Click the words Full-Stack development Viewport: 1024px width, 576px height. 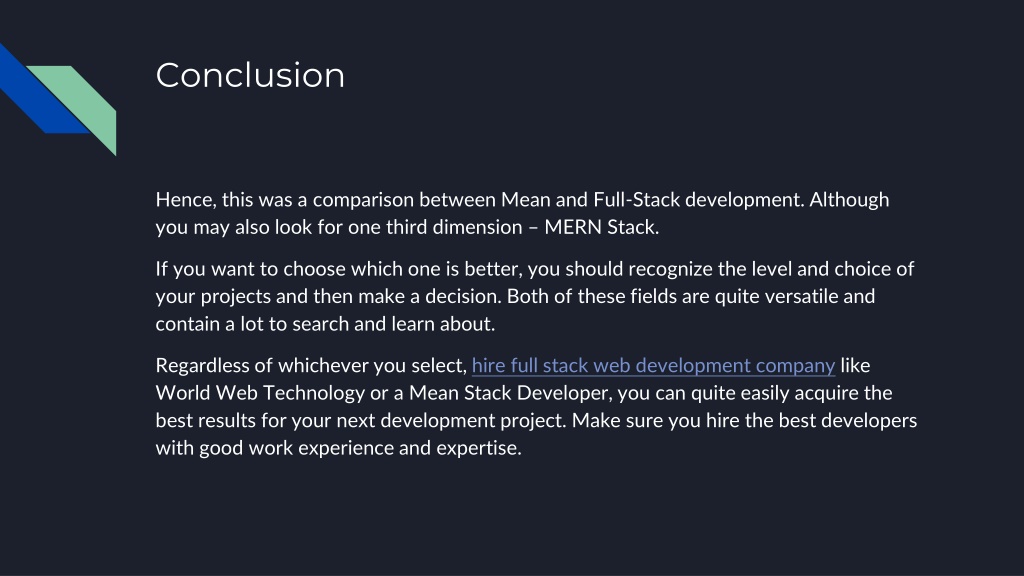point(697,200)
